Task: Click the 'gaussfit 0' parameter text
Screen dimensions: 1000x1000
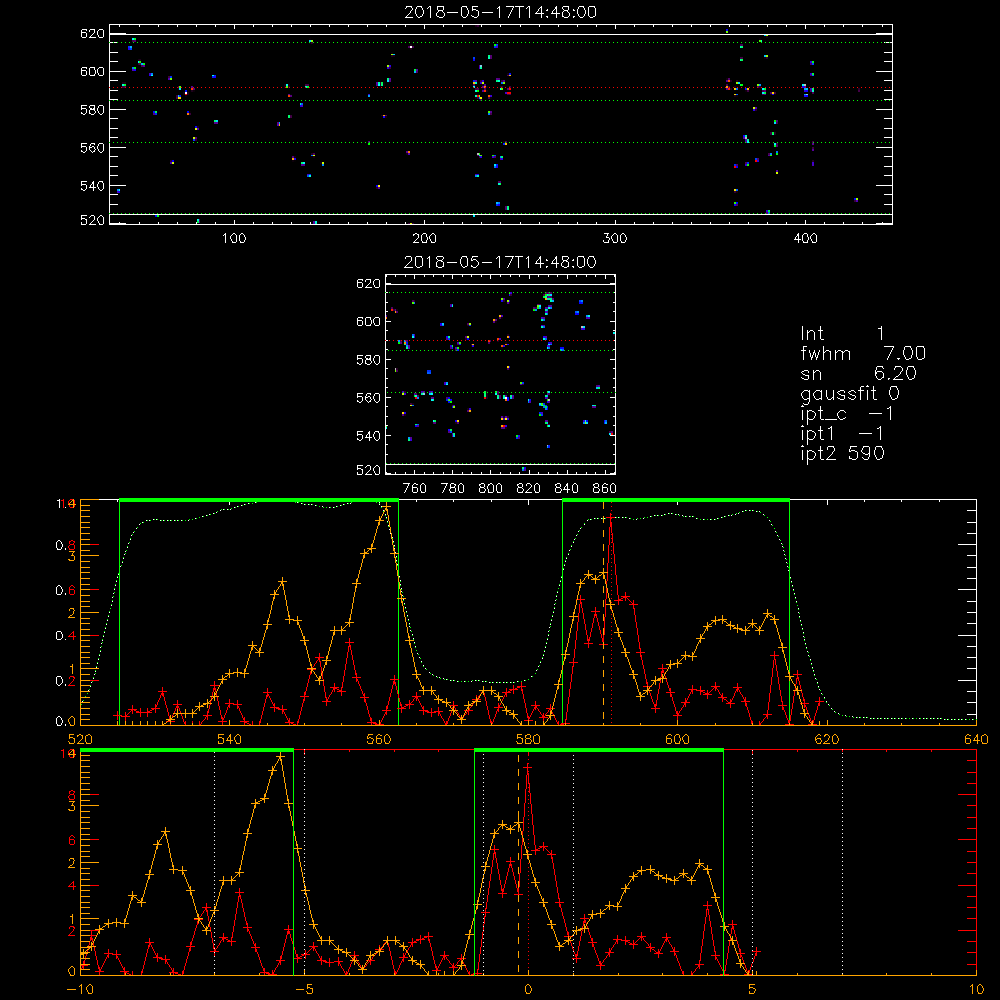Action: [x=850, y=394]
